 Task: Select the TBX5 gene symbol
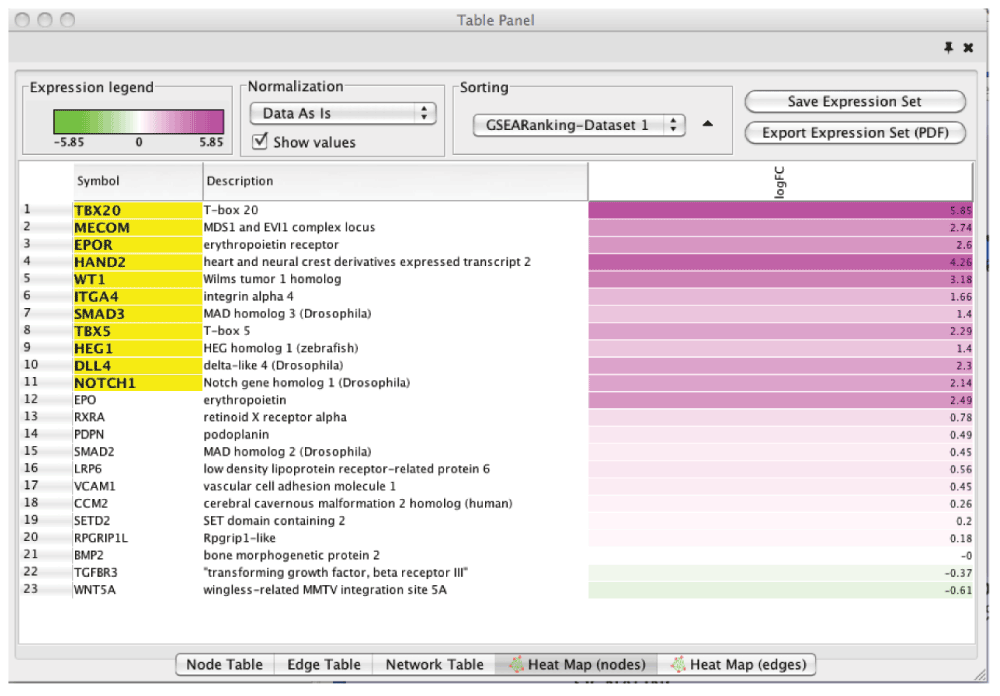click(x=92, y=331)
